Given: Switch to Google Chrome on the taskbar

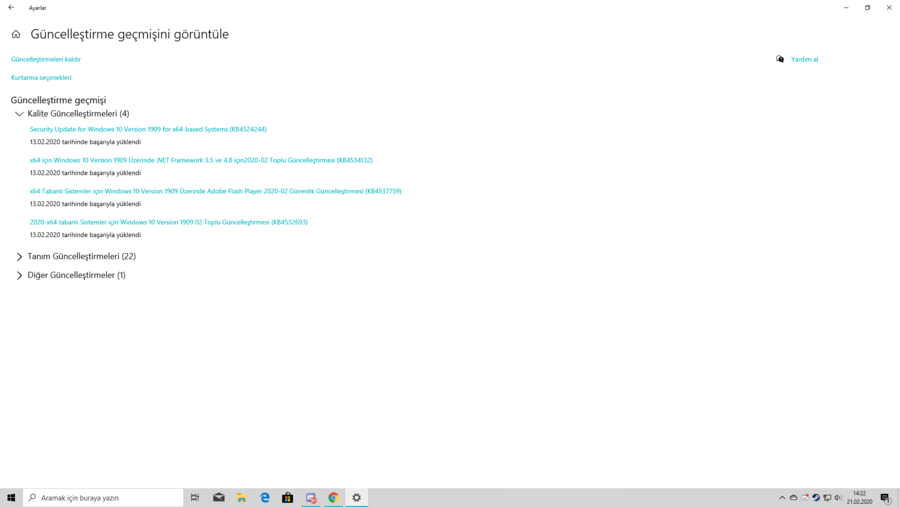Looking at the screenshot, I should [x=333, y=498].
